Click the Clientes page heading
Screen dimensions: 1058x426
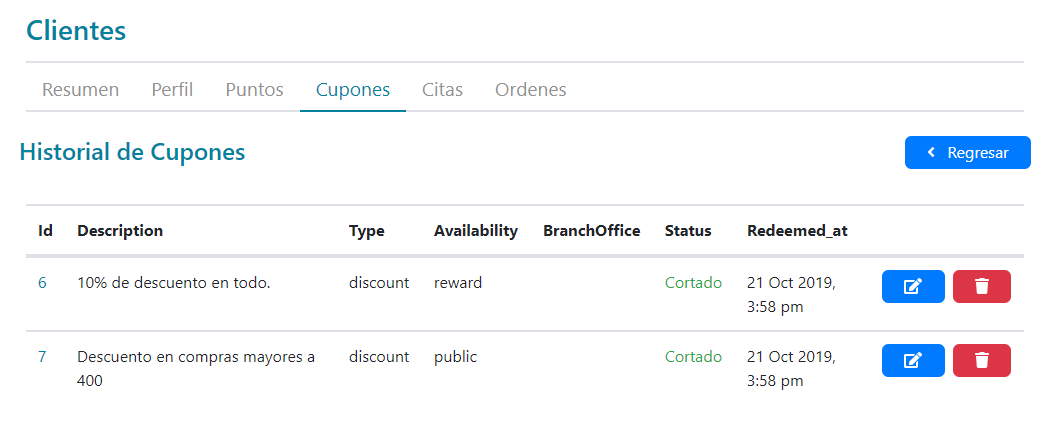point(76,31)
